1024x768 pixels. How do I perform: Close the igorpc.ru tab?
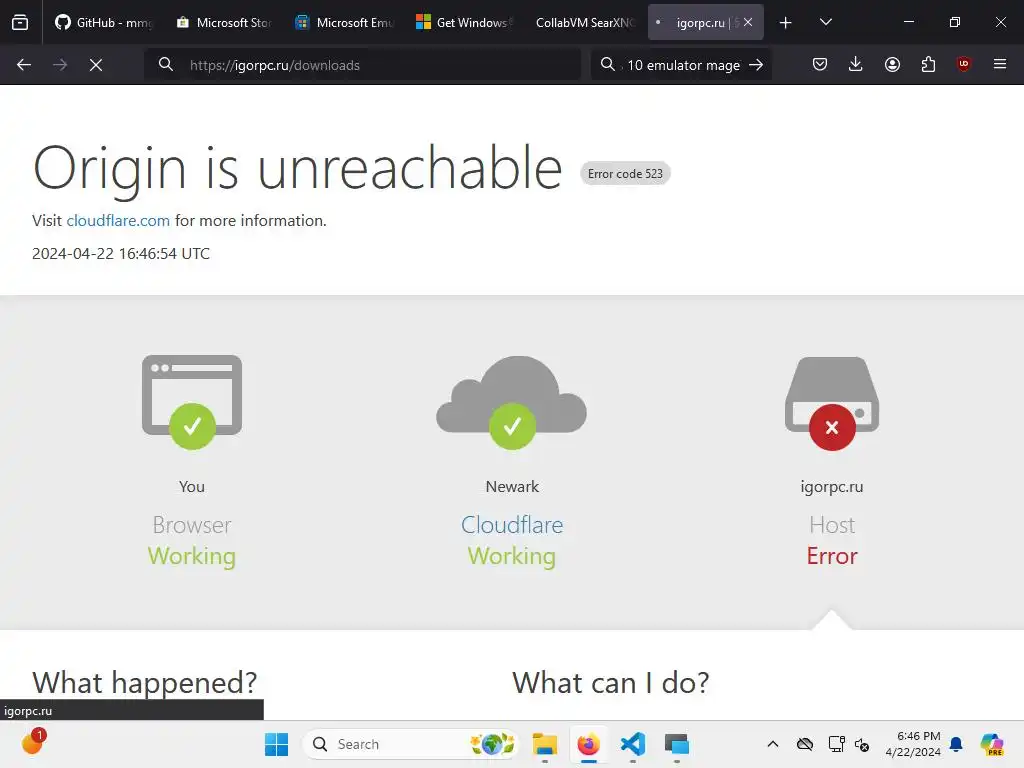coord(748,22)
